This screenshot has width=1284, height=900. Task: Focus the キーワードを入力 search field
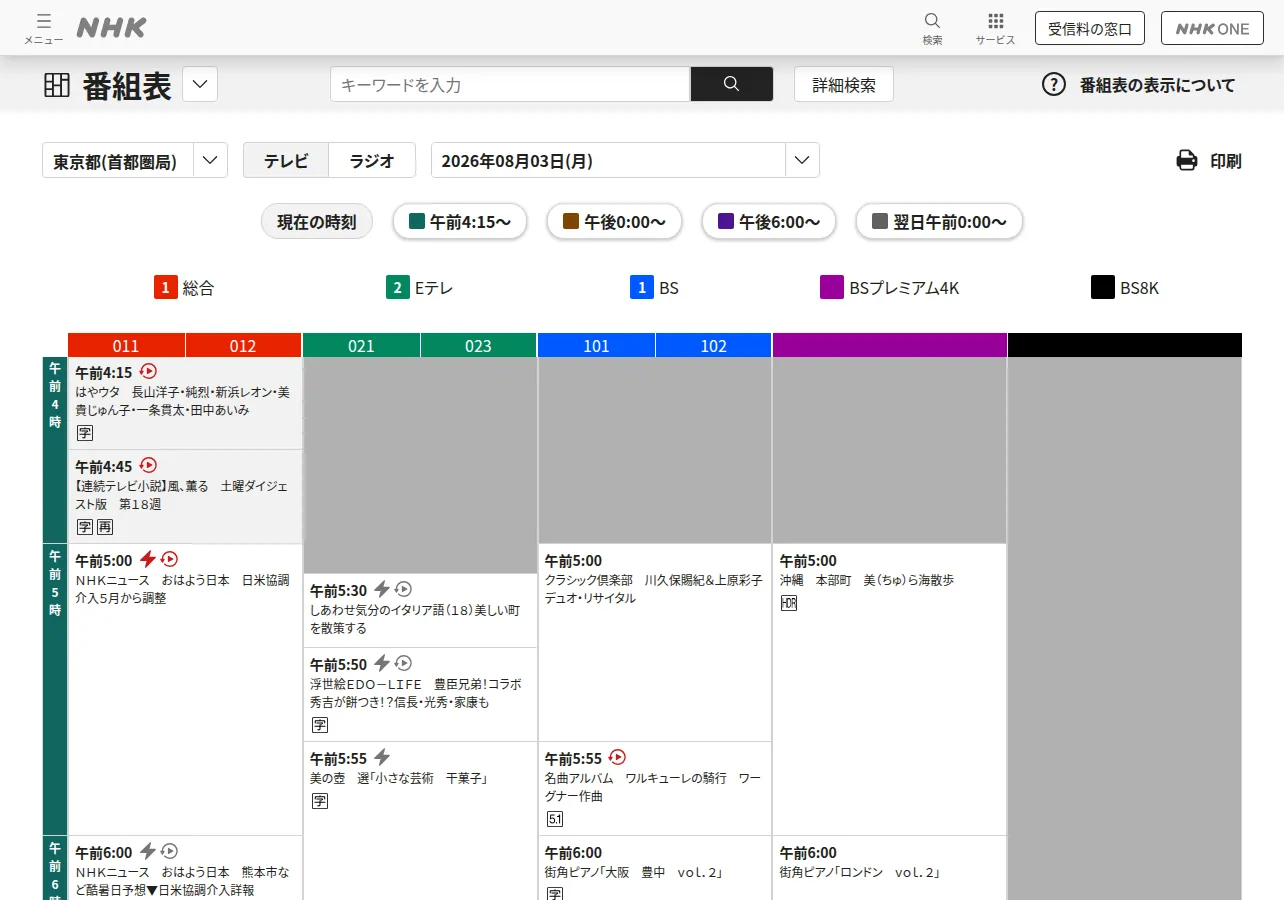point(510,84)
